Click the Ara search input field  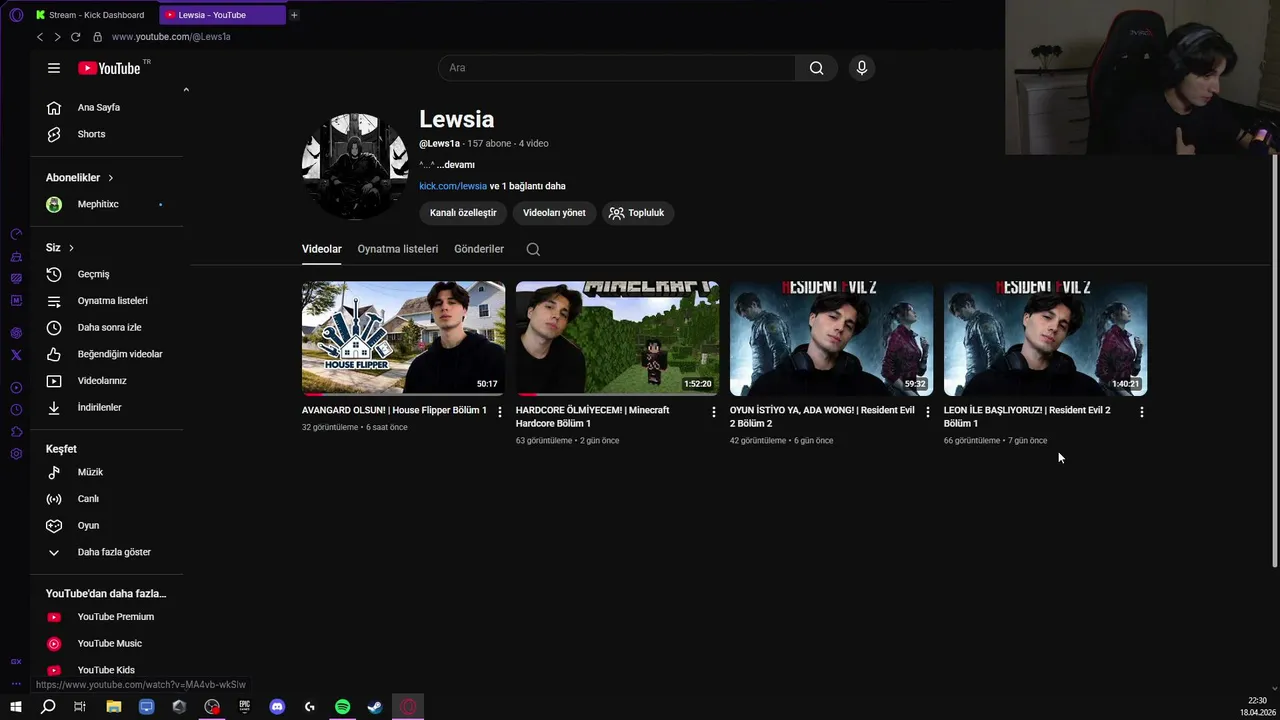616,68
